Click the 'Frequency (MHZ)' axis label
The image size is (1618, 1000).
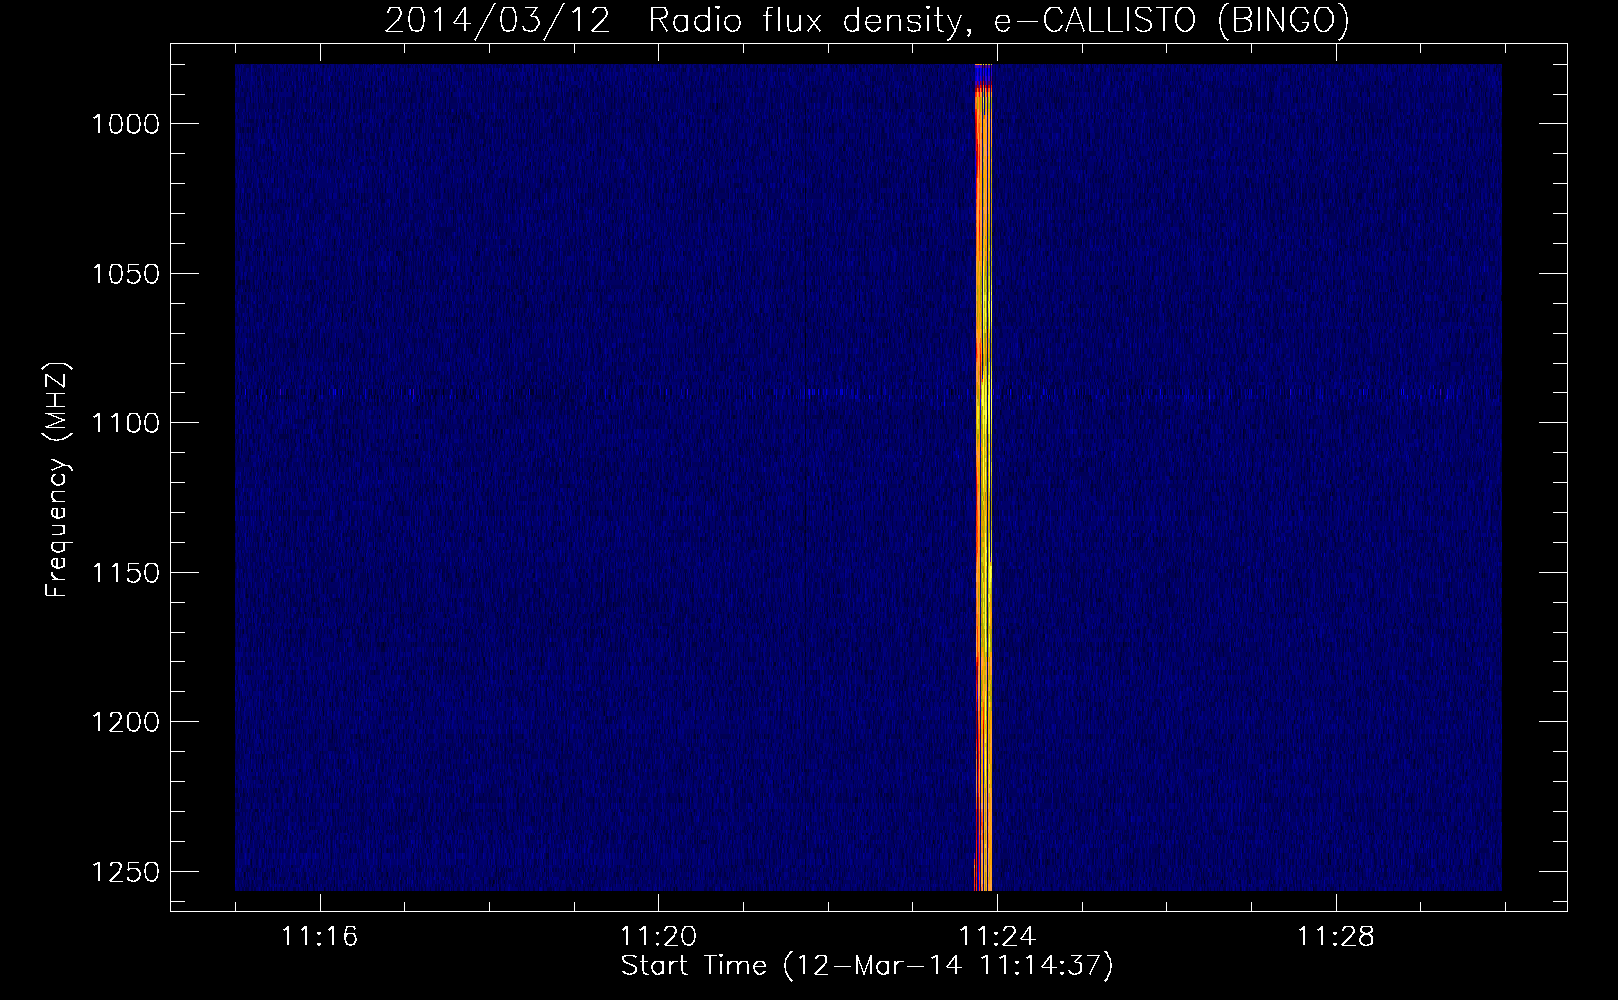click(58, 480)
